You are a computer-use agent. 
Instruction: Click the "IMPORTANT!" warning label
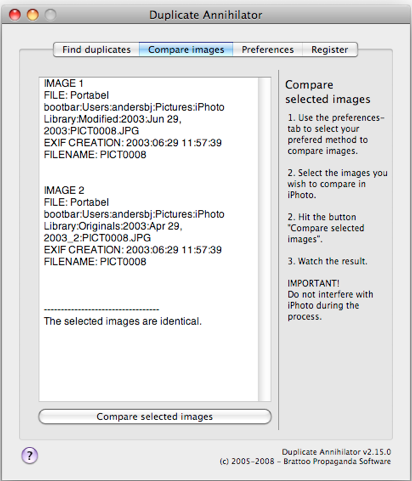point(313,283)
